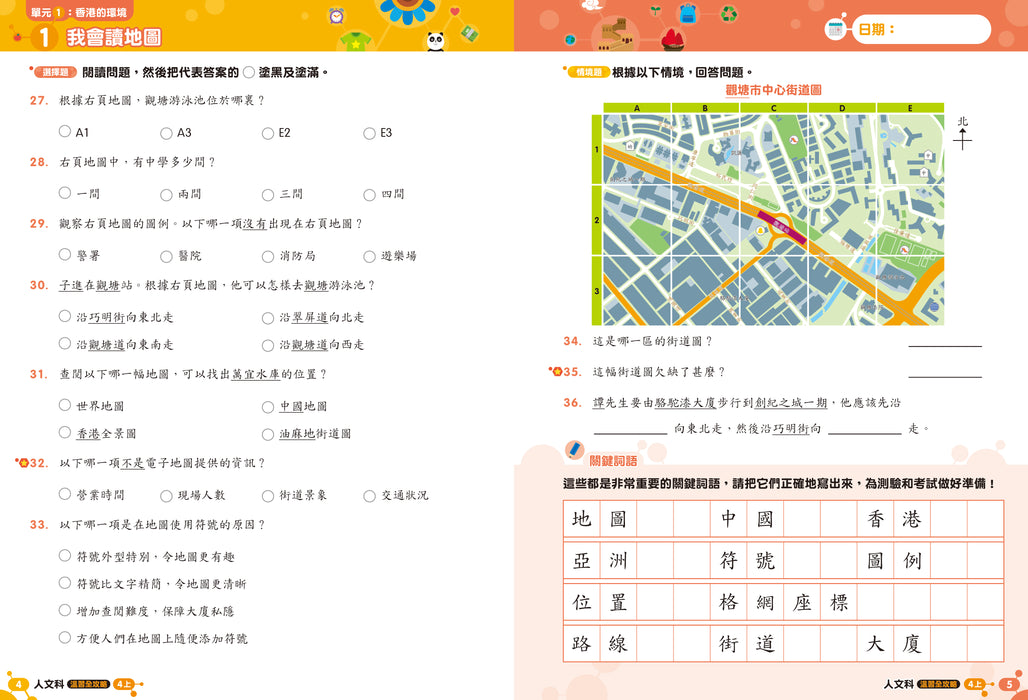Viewport: 1028px width, 700px height.
Task: Click the calendar icon beside 日期
Action: (x=835, y=29)
